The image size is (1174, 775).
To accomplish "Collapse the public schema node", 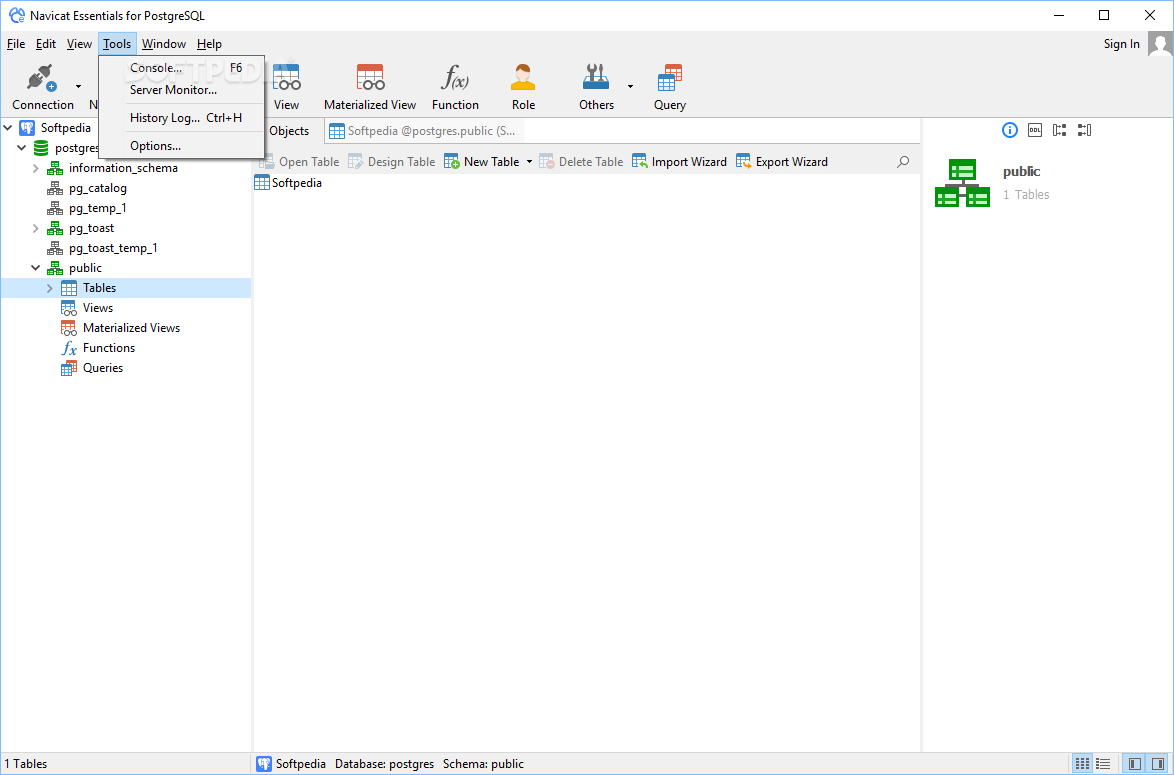I will [36, 268].
